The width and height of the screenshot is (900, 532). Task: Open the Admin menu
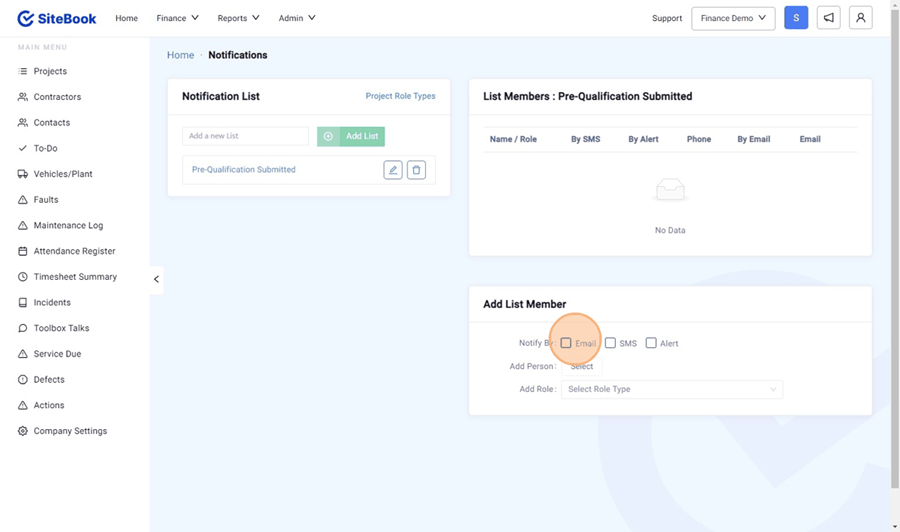pos(297,18)
